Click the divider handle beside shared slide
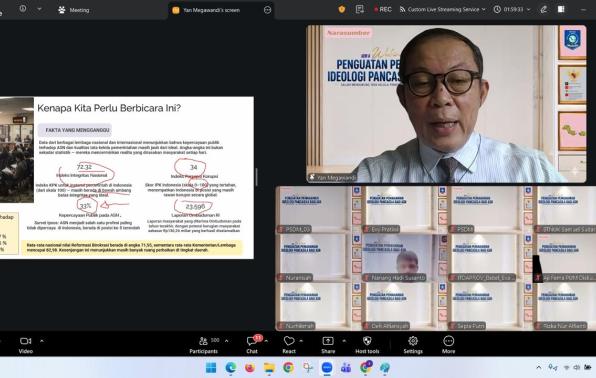 click(257, 177)
